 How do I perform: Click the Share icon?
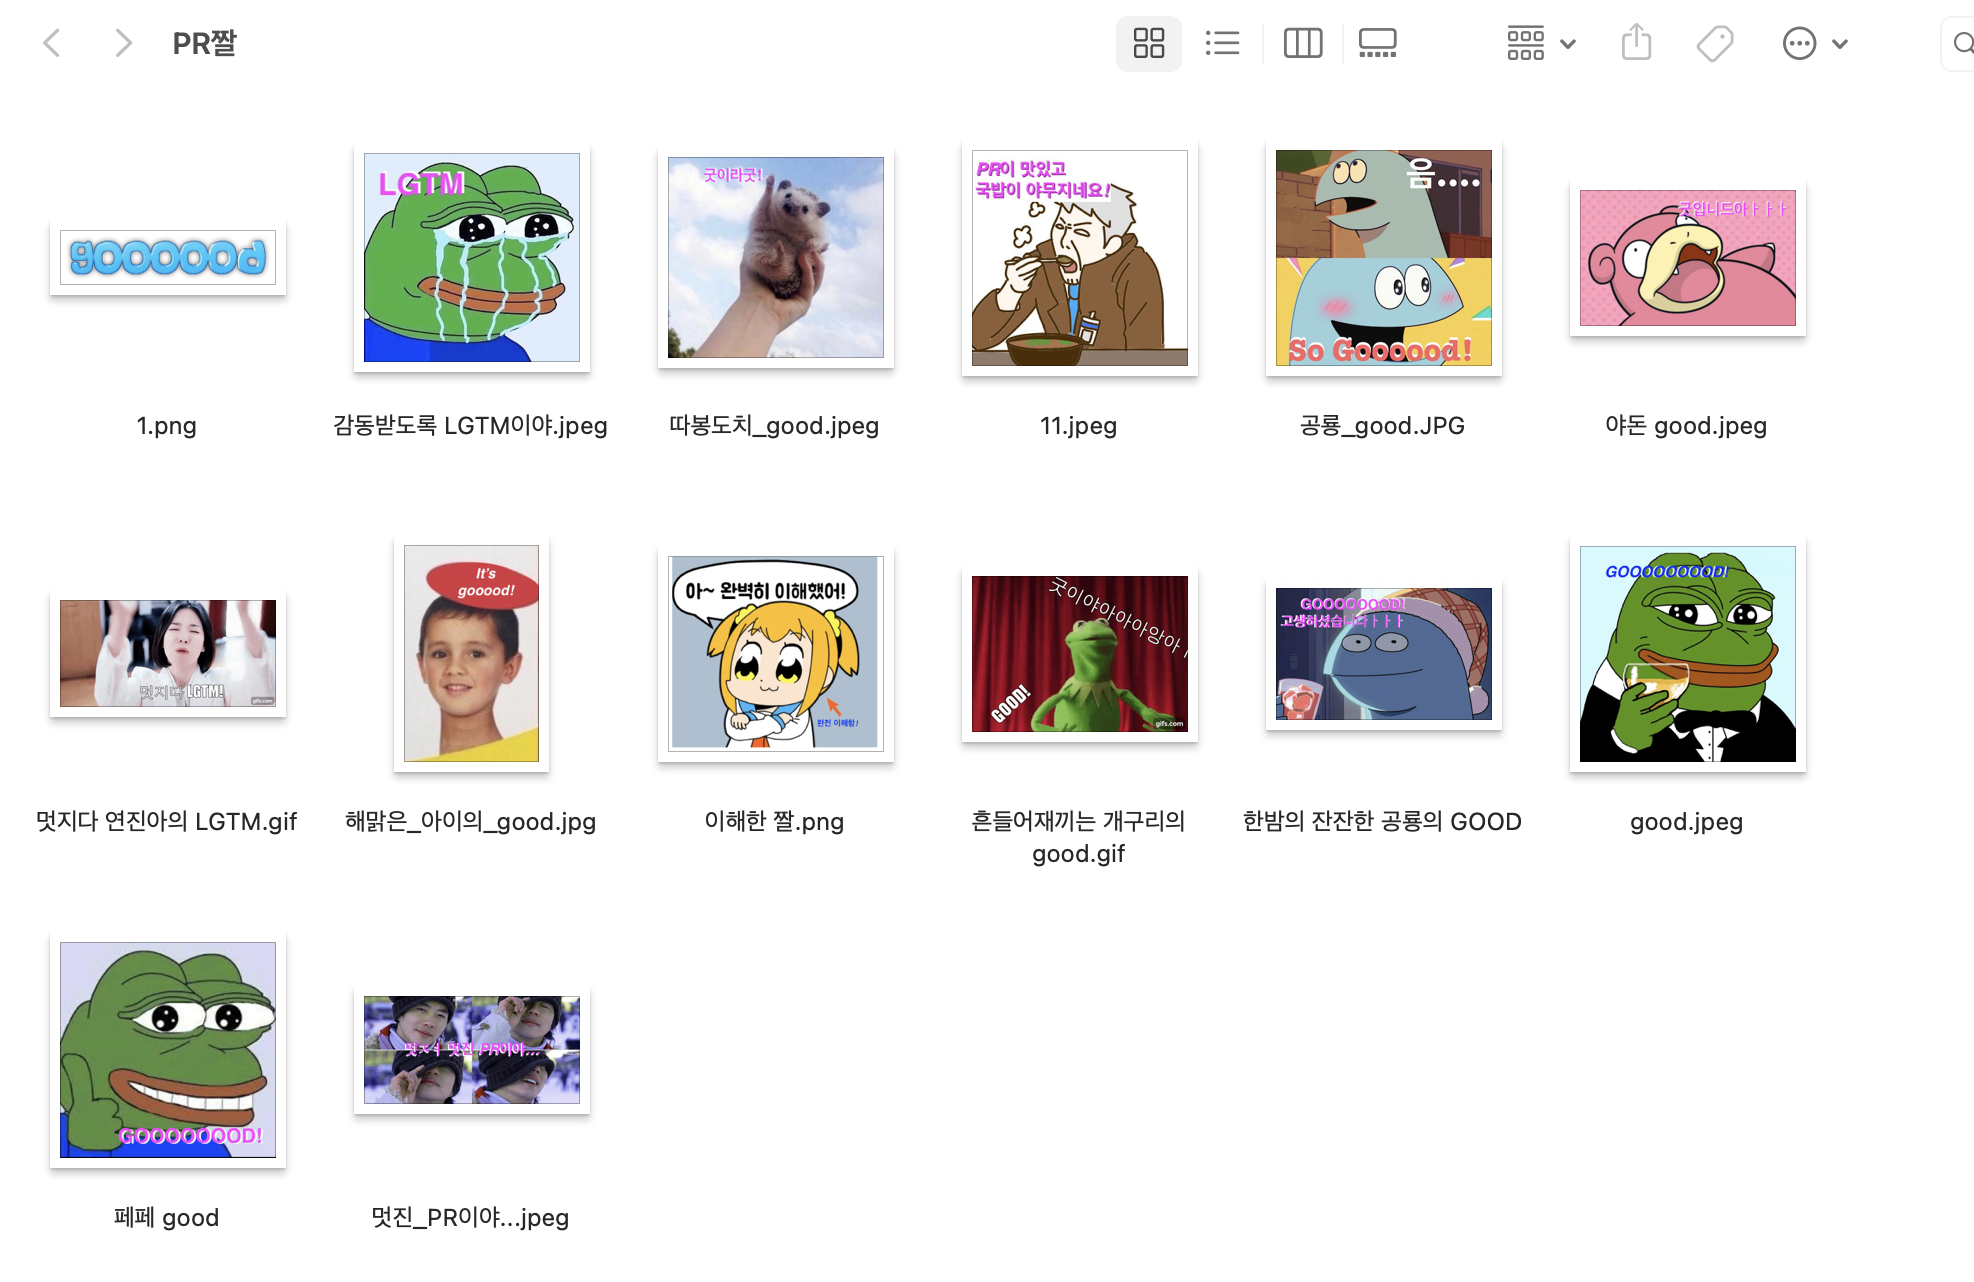click(1636, 43)
